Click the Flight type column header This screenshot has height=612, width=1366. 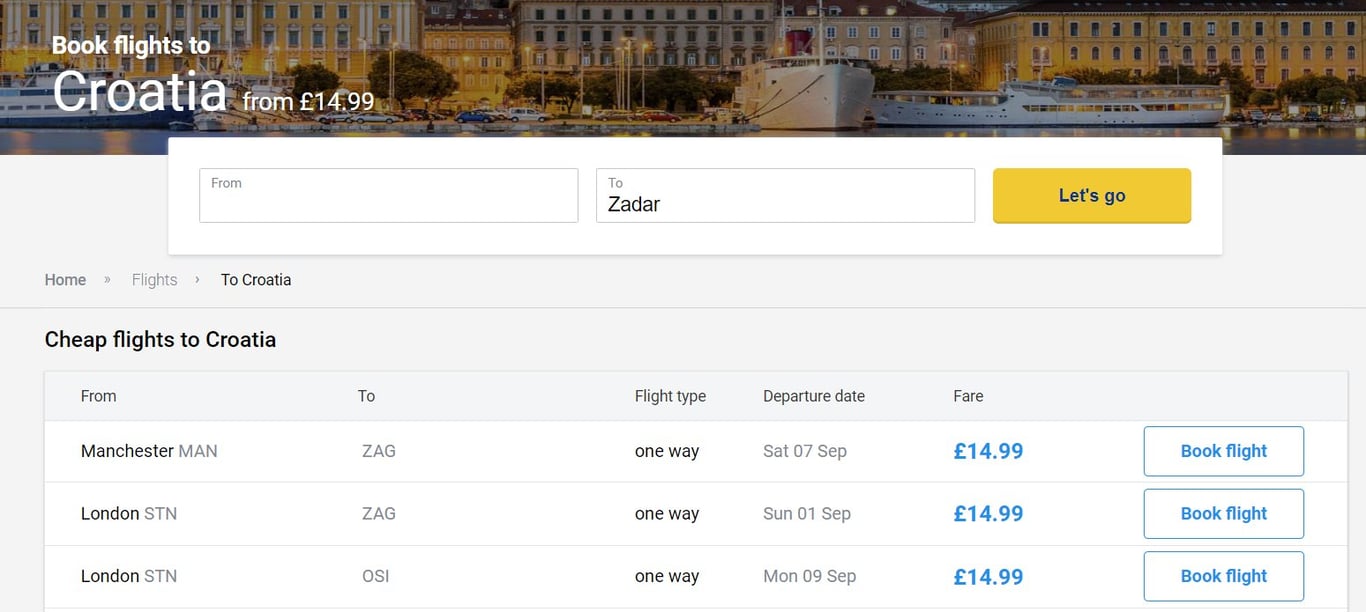670,396
